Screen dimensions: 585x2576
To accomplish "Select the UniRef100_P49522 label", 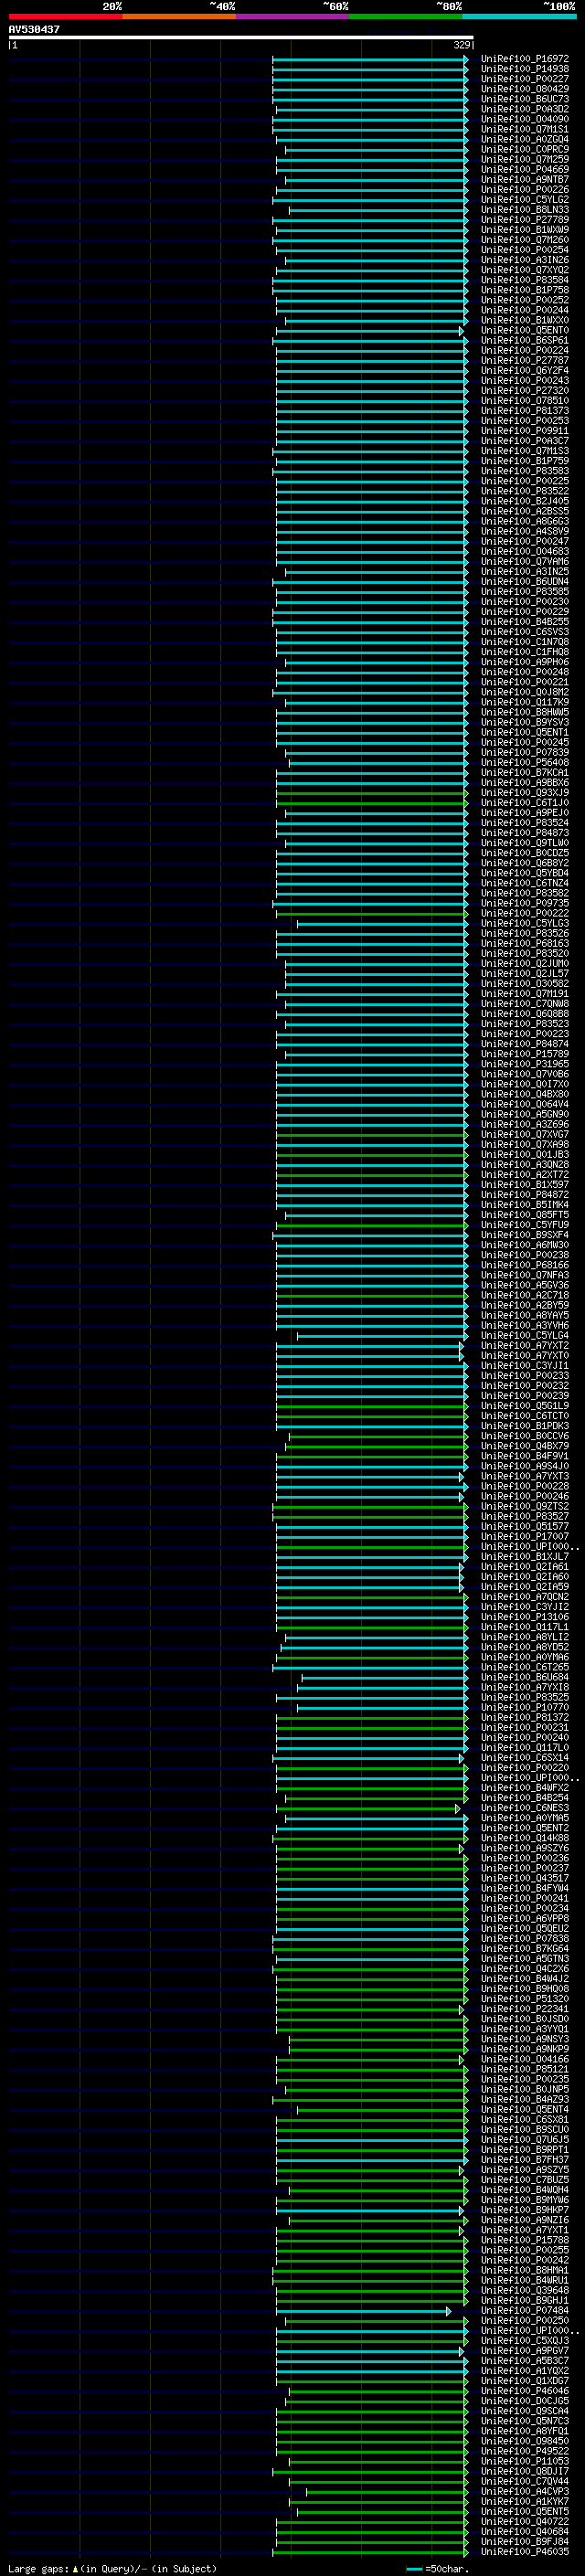I will (524, 2451).
